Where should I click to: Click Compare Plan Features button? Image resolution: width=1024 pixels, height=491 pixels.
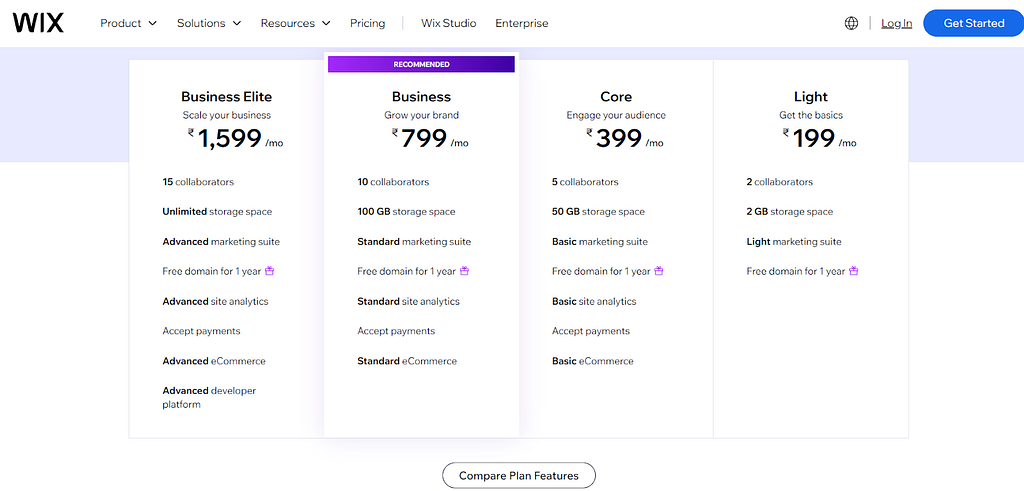[519, 475]
